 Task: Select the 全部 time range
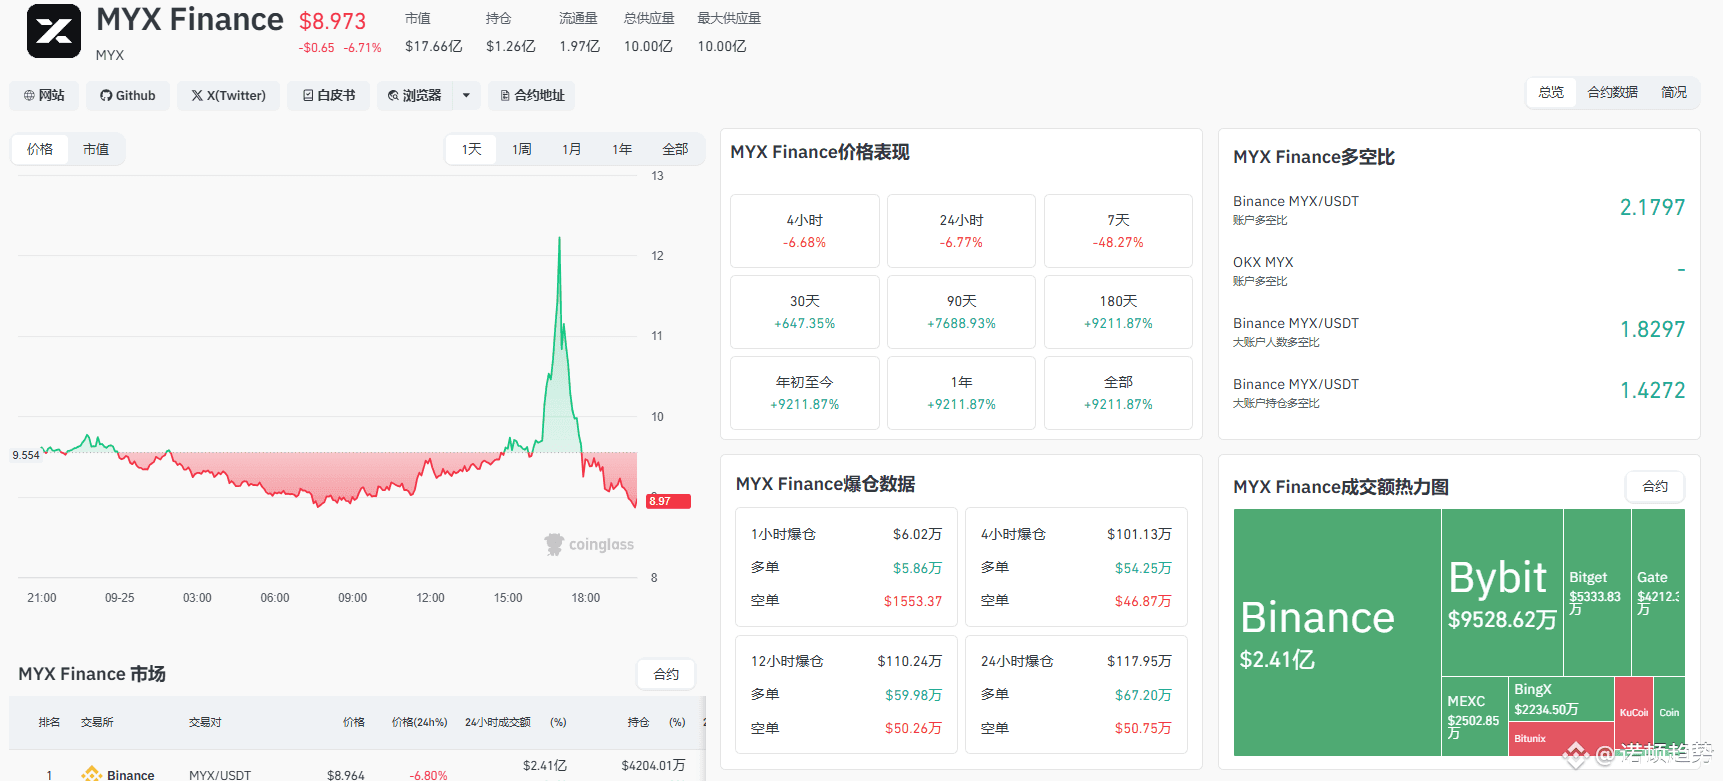coord(675,149)
